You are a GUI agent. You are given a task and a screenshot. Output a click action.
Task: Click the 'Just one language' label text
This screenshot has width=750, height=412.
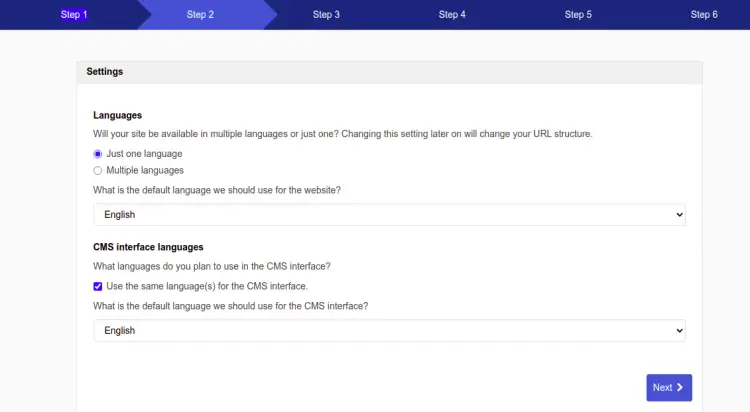(x=144, y=154)
